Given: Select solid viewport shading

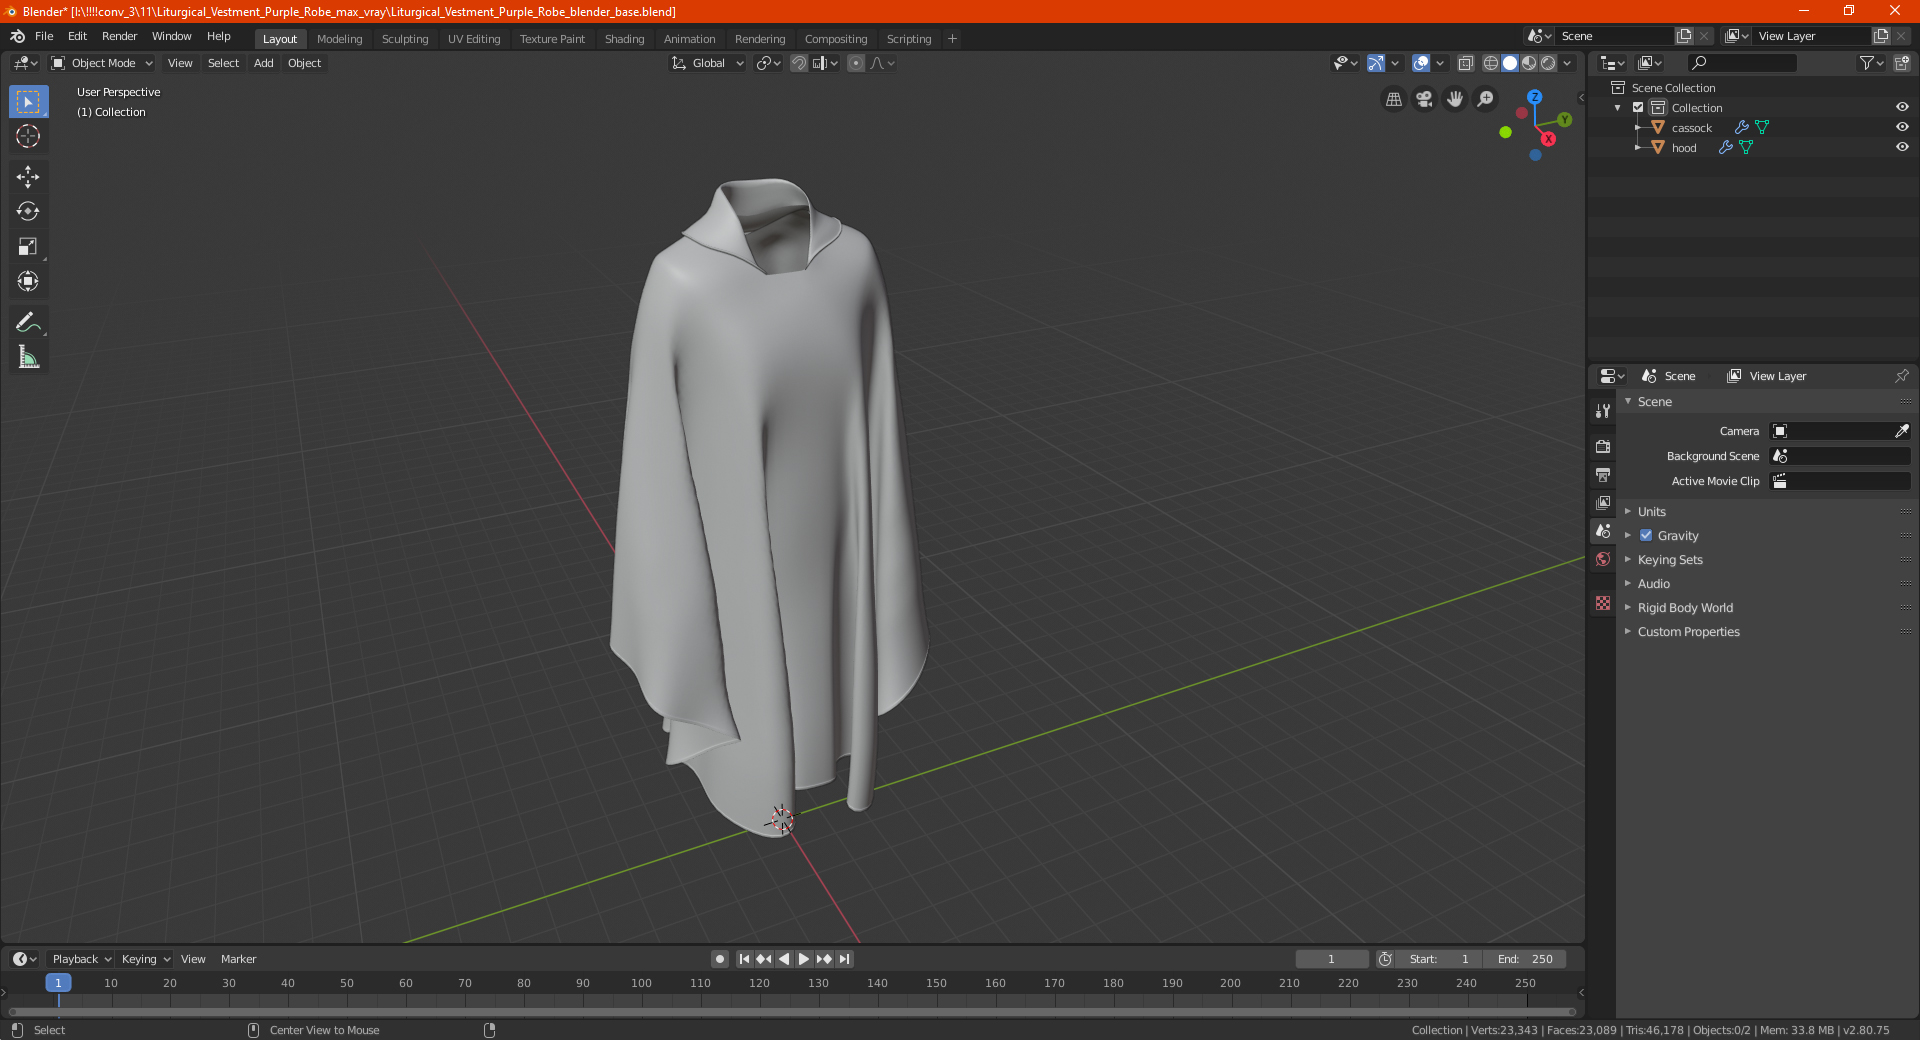Looking at the screenshot, I should coord(1510,63).
